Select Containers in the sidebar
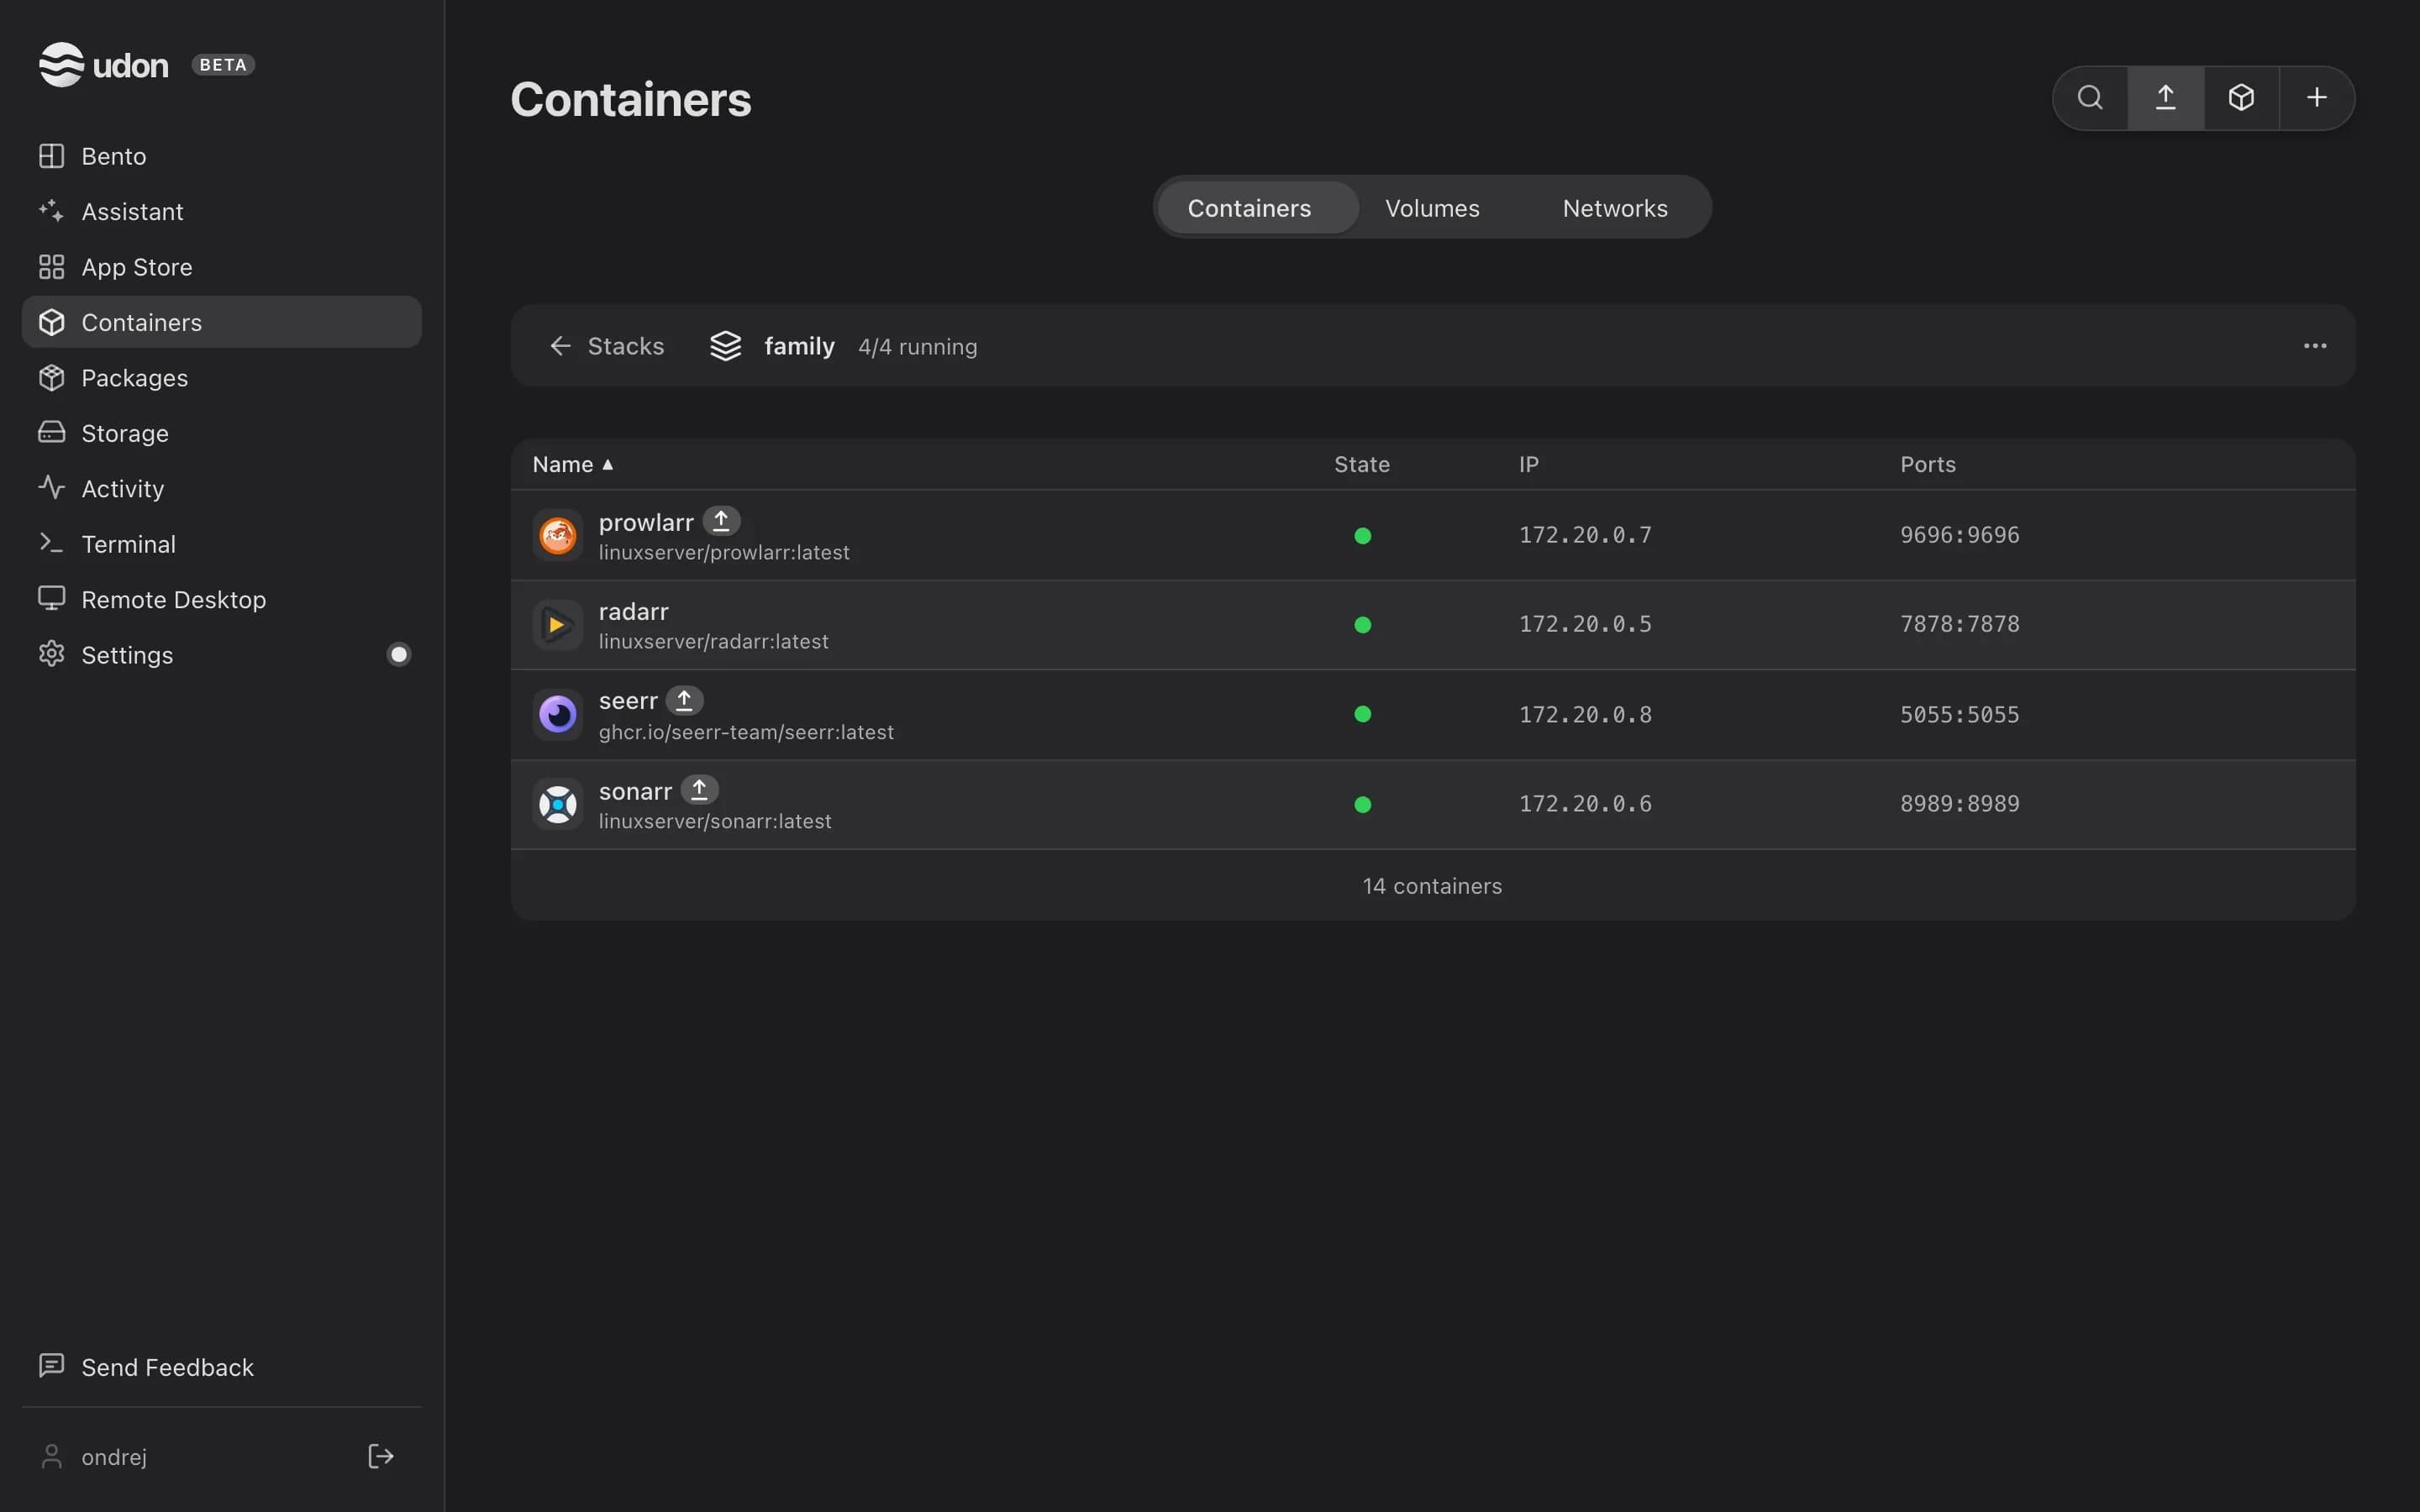2420x1512 pixels. (x=221, y=322)
